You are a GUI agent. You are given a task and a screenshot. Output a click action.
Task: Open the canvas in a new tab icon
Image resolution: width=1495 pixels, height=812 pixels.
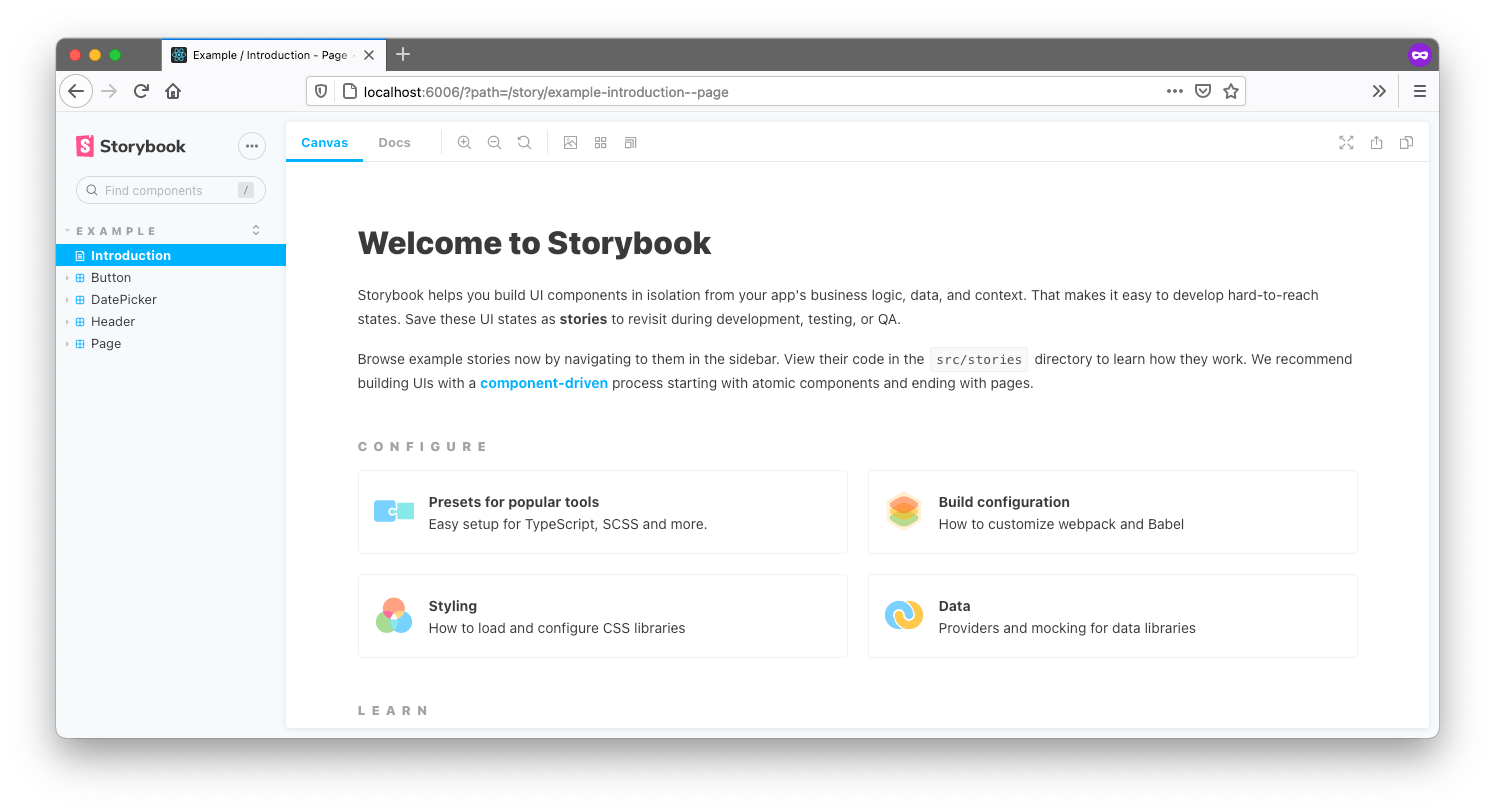[1376, 143]
